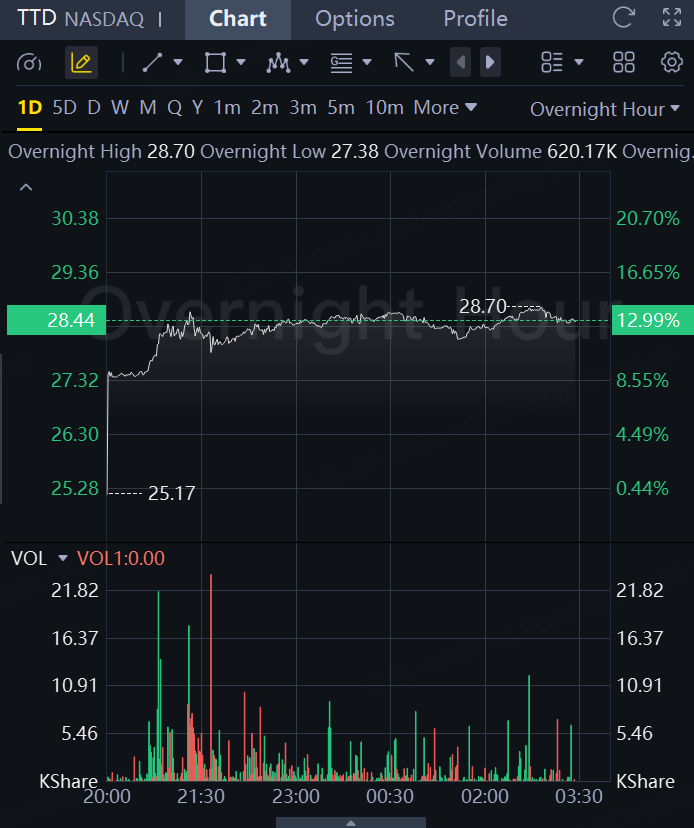Expand the annotation tool dropdown arrow
This screenshot has height=828, width=694.
click(367, 62)
